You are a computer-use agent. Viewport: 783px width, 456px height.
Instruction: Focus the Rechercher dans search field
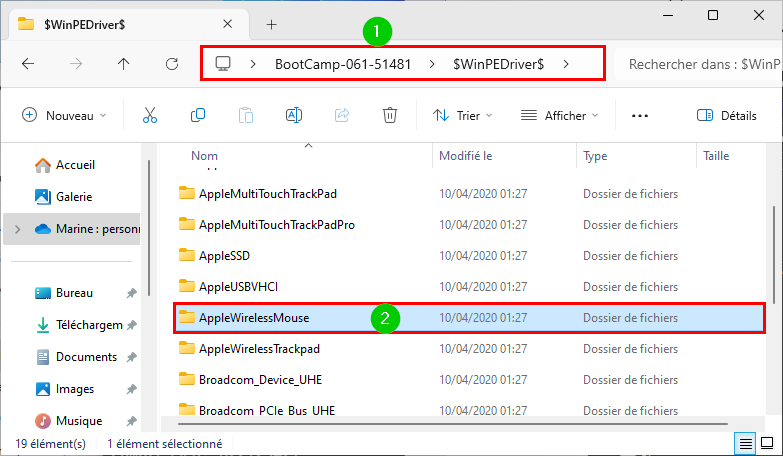pyautogui.click(x=698, y=64)
